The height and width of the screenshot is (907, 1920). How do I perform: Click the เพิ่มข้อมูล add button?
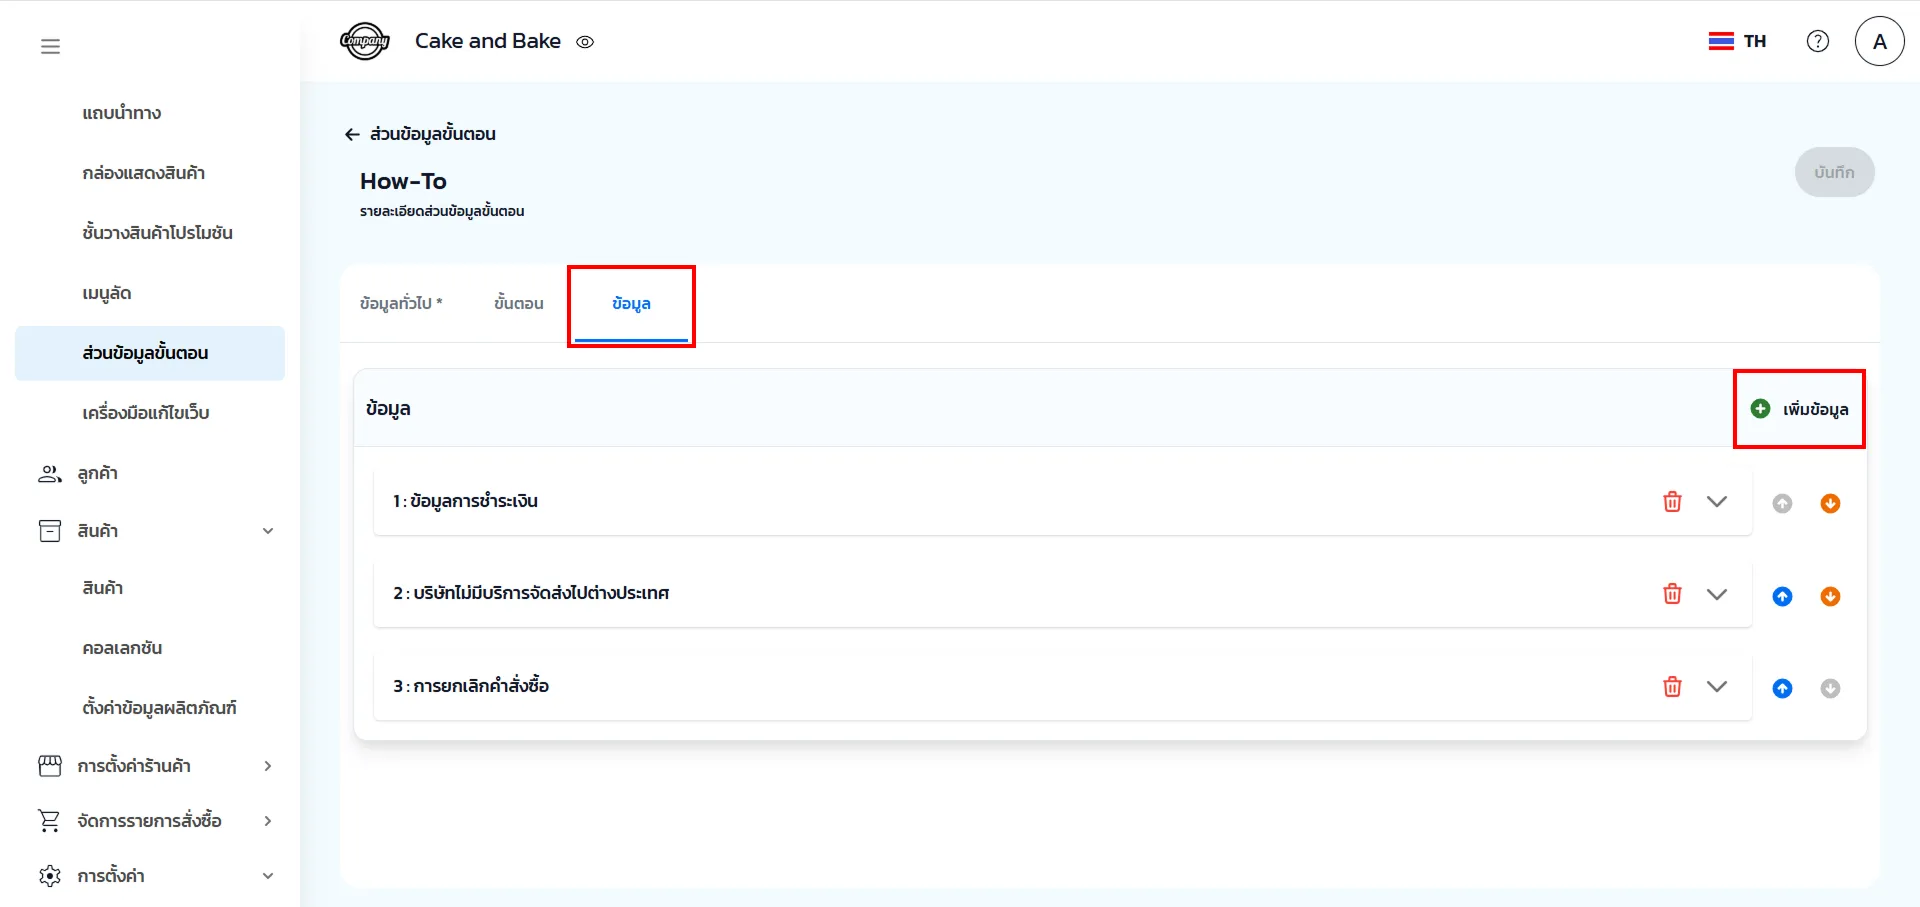[x=1800, y=409]
